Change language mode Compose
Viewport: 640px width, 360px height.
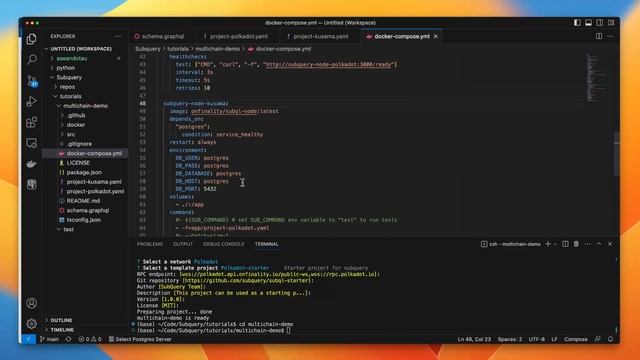coord(576,339)
